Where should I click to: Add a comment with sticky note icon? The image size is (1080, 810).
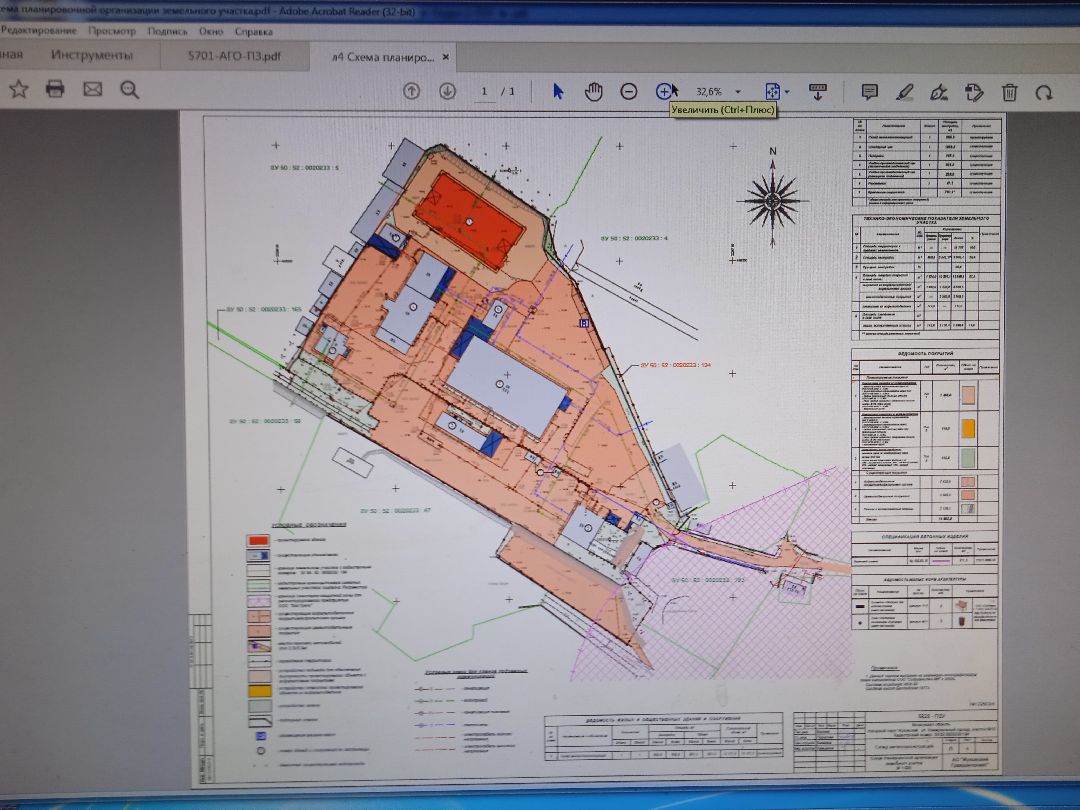pyautogui.click(x=869, y=92)
